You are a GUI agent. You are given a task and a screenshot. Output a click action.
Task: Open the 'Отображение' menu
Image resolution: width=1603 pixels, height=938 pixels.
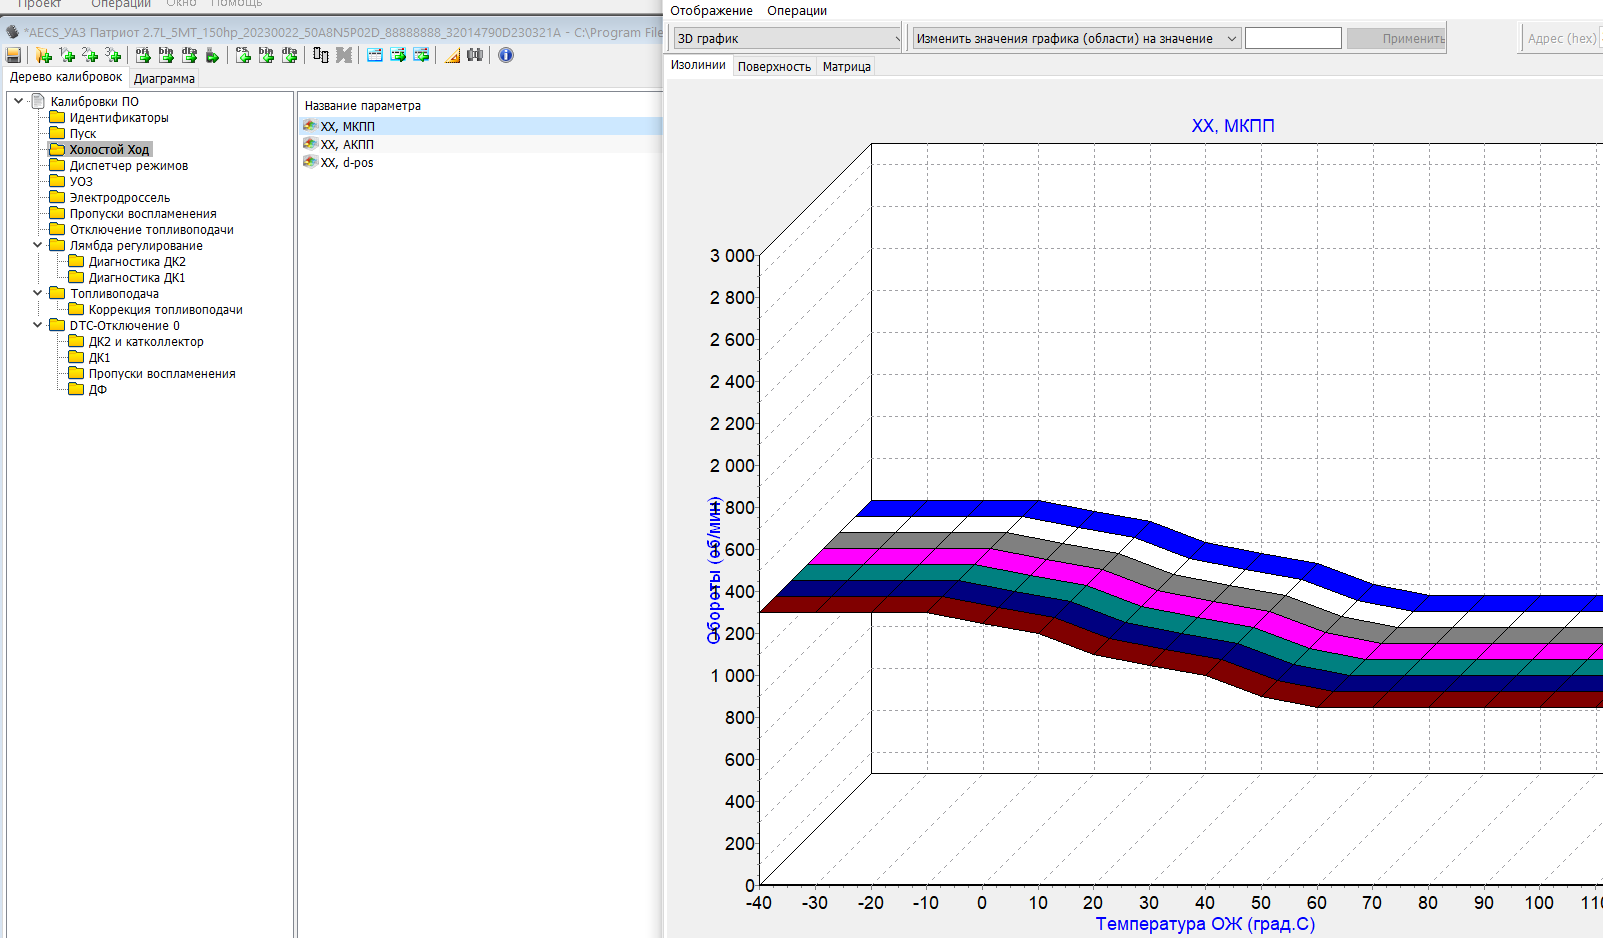click(x=711, y=11)
